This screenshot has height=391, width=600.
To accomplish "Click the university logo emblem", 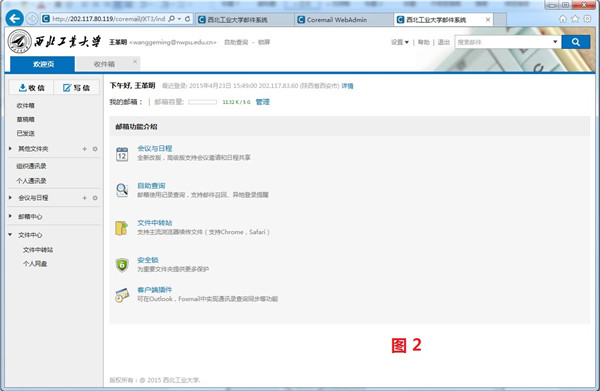I will (20, 41).
